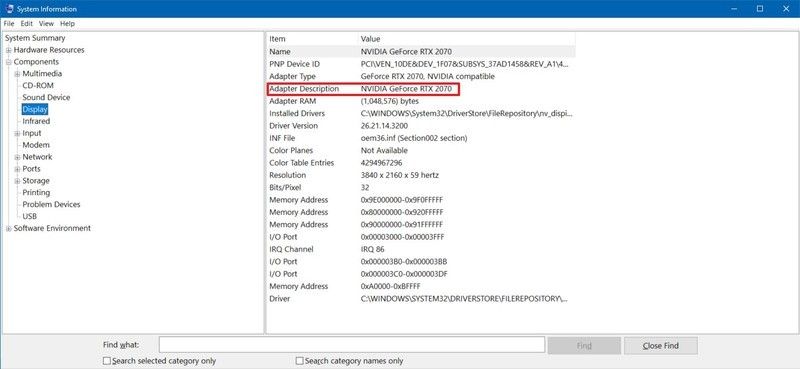
Task: Click the System Information title bar icon
Action: click(x=10, y=9)
